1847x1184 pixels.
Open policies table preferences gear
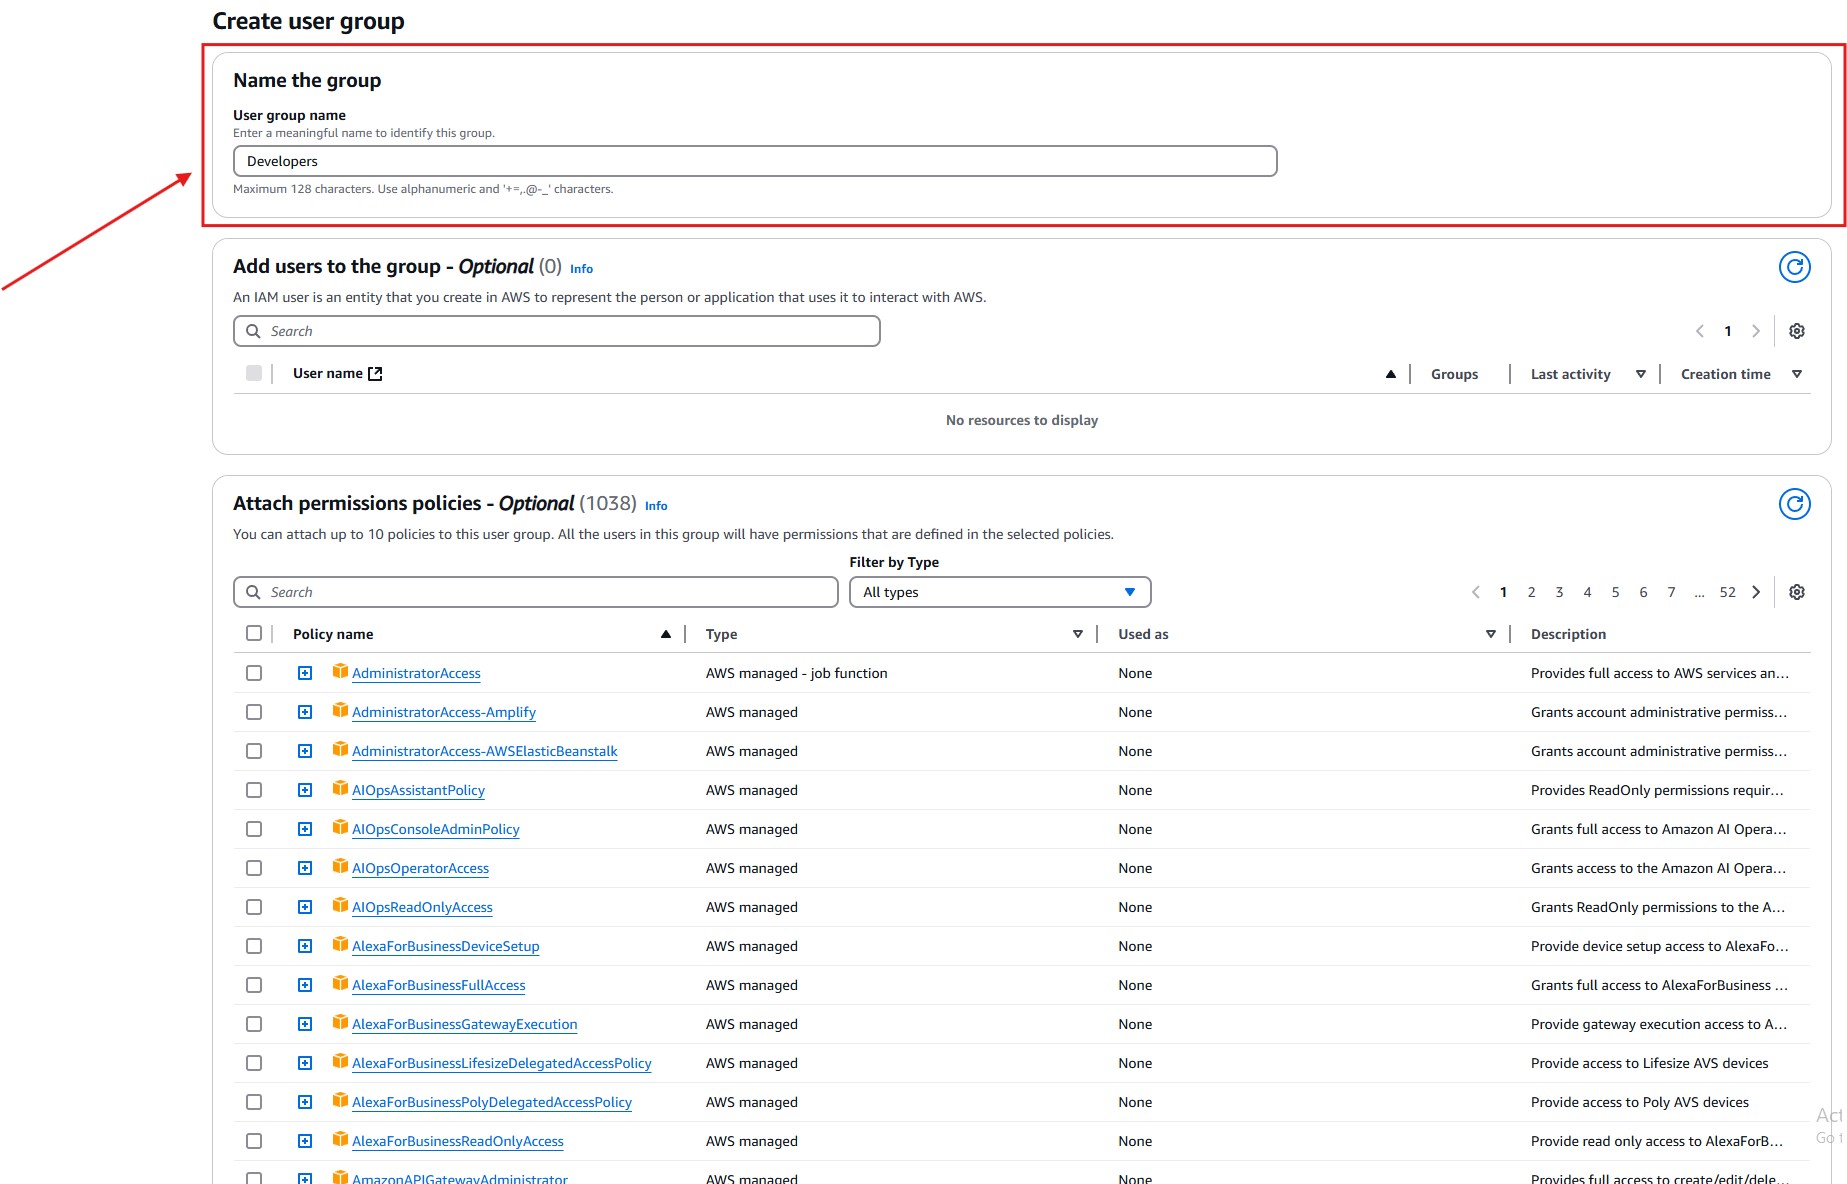point(1796,592)
